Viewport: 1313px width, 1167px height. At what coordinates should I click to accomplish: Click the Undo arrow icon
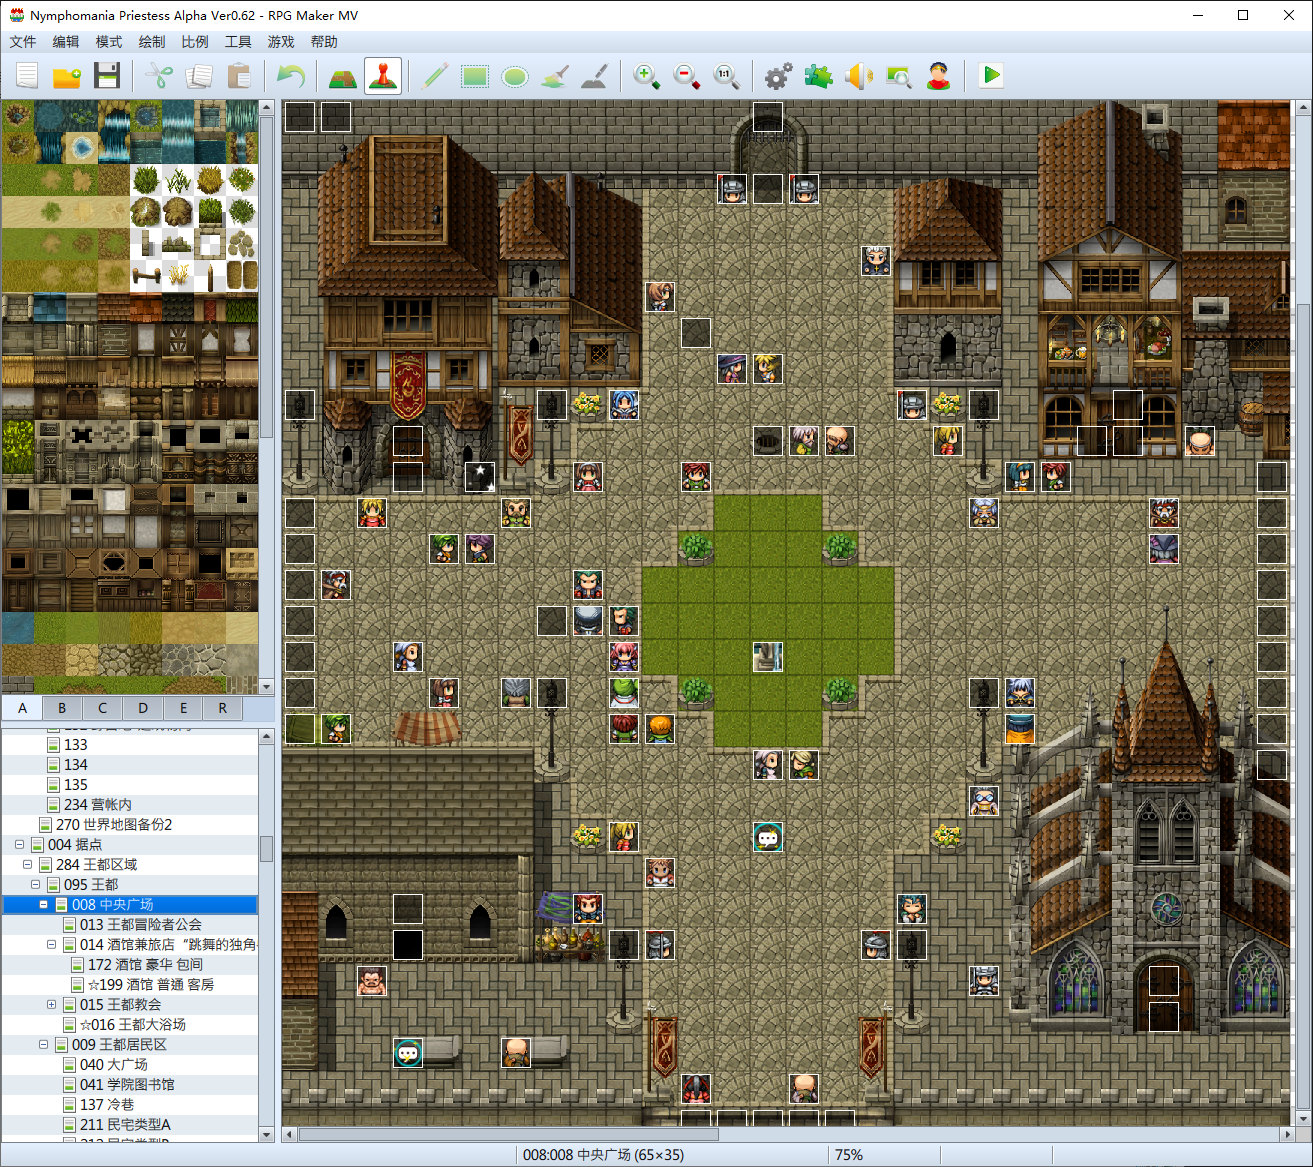(x=290, y=76)
